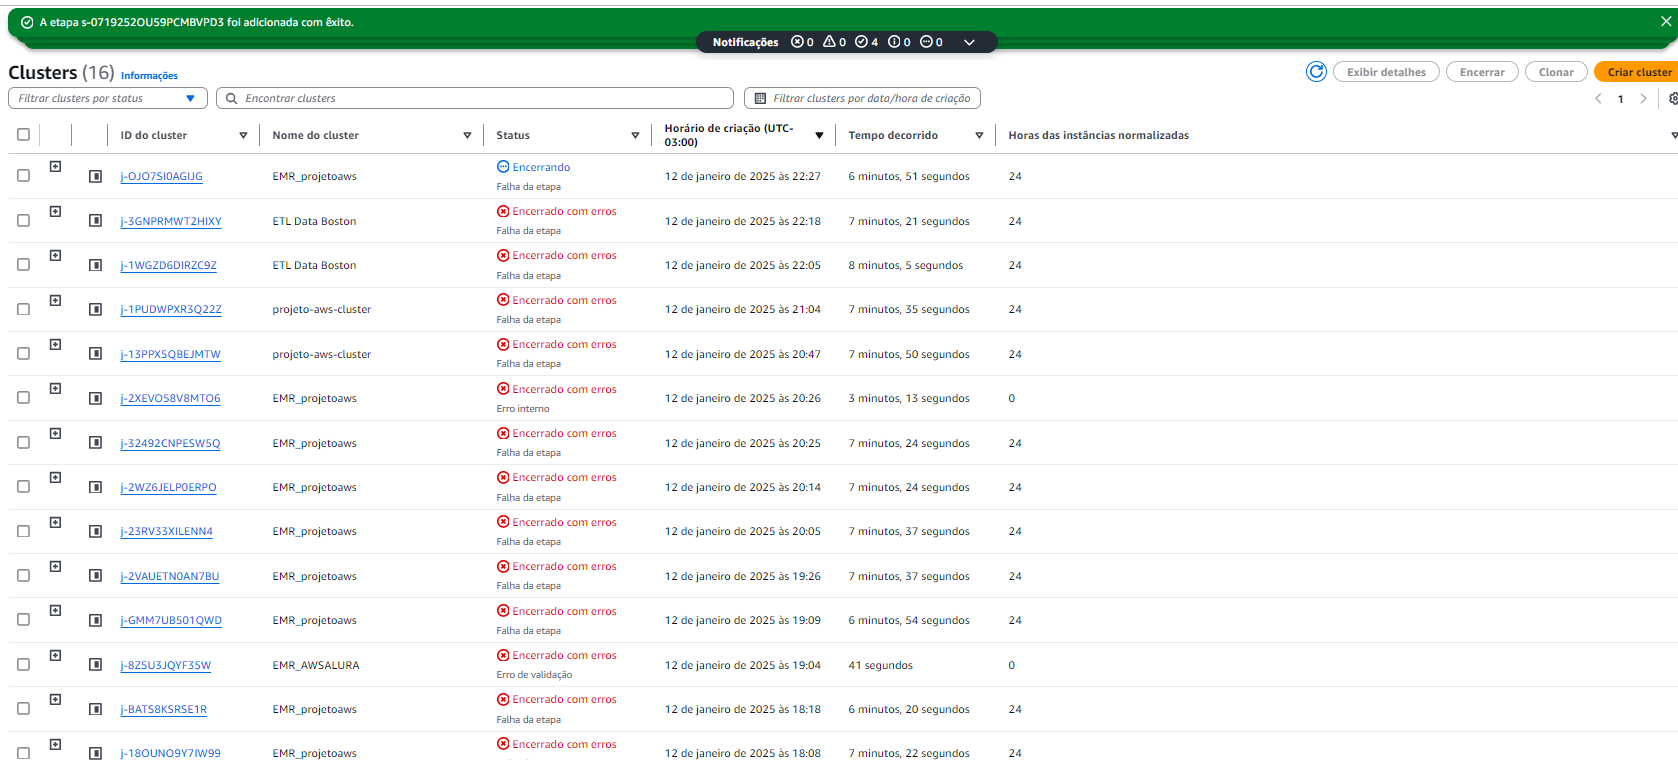Sort by Status column arrow
Screen dimensions: 1678x760
coord(635,135)
